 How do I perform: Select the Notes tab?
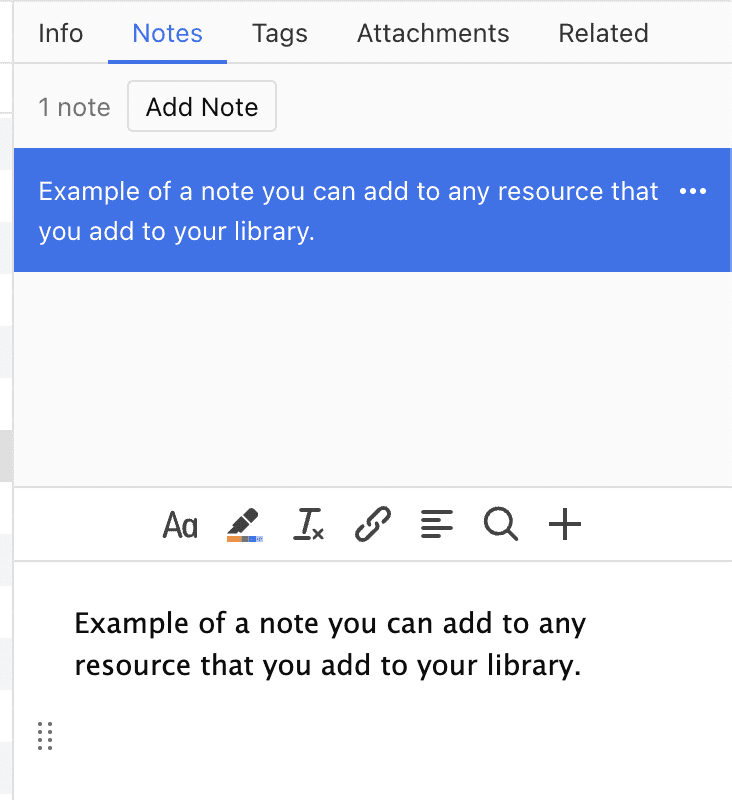click(167, 34)
